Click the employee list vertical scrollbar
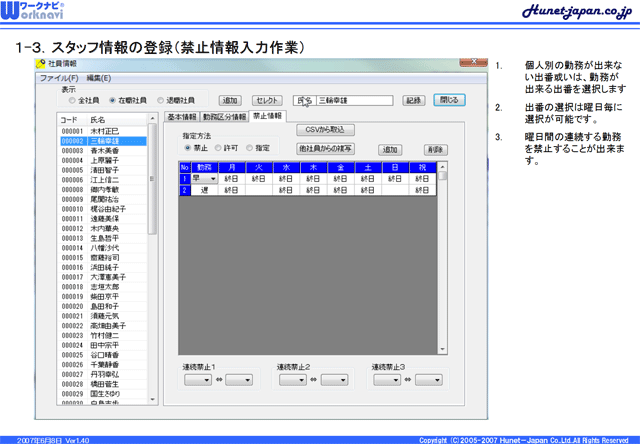 coord(152,260)
